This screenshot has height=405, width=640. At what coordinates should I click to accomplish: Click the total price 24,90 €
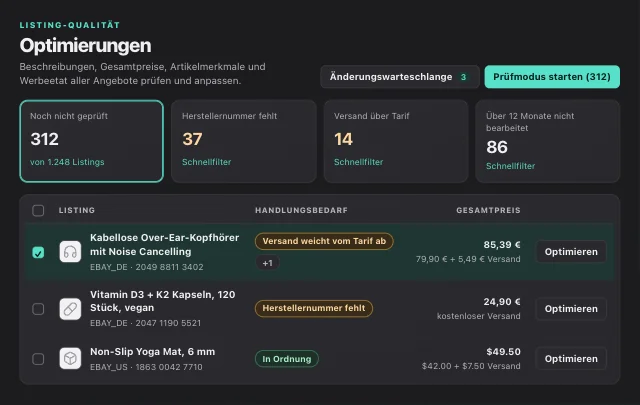point(502,302)
